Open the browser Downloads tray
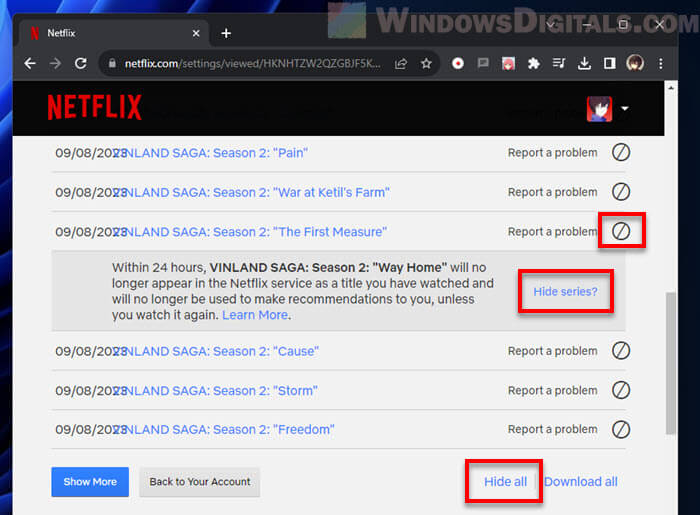The width and height of the screenshot is (700, 515). (584, 64)
